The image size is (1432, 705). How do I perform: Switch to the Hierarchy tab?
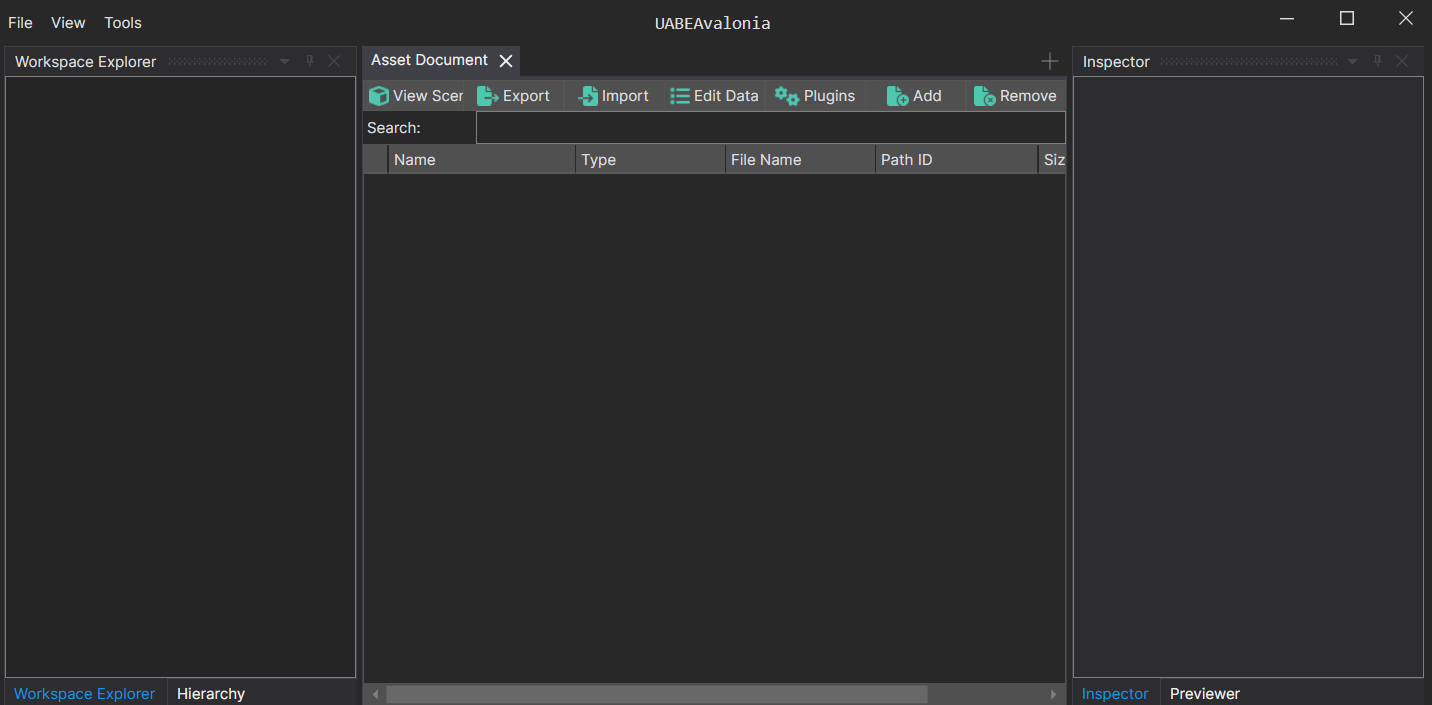[211, 693]
